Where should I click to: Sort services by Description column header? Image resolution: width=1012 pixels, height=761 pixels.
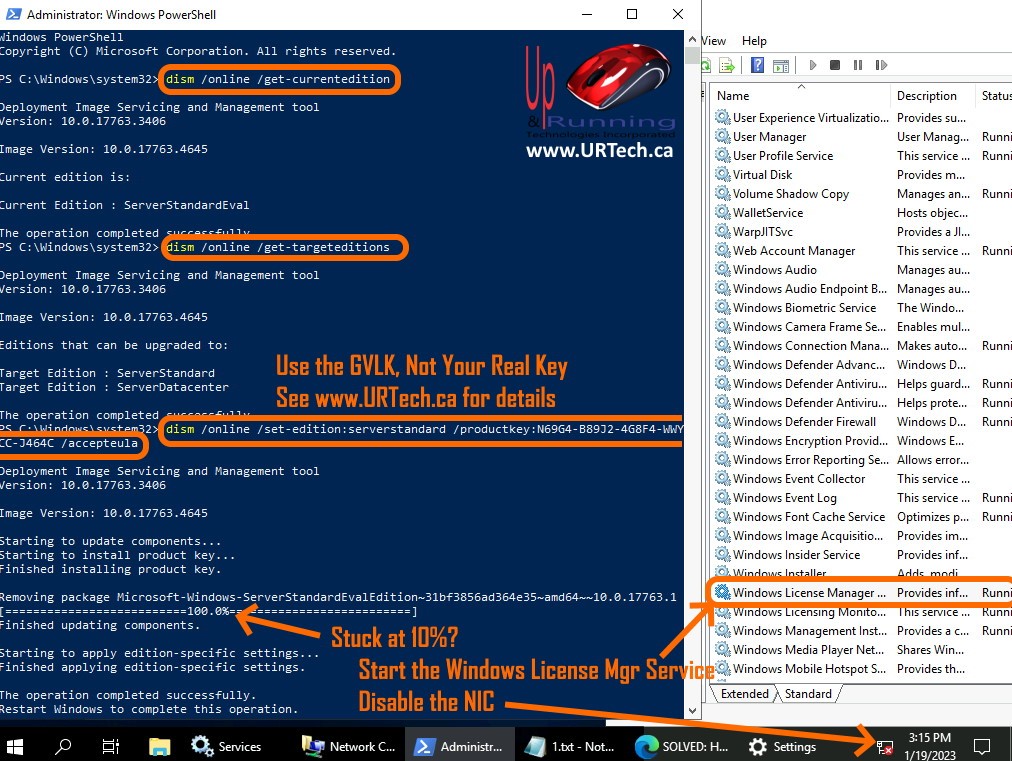pyautogui.click(x=930, y=96)
